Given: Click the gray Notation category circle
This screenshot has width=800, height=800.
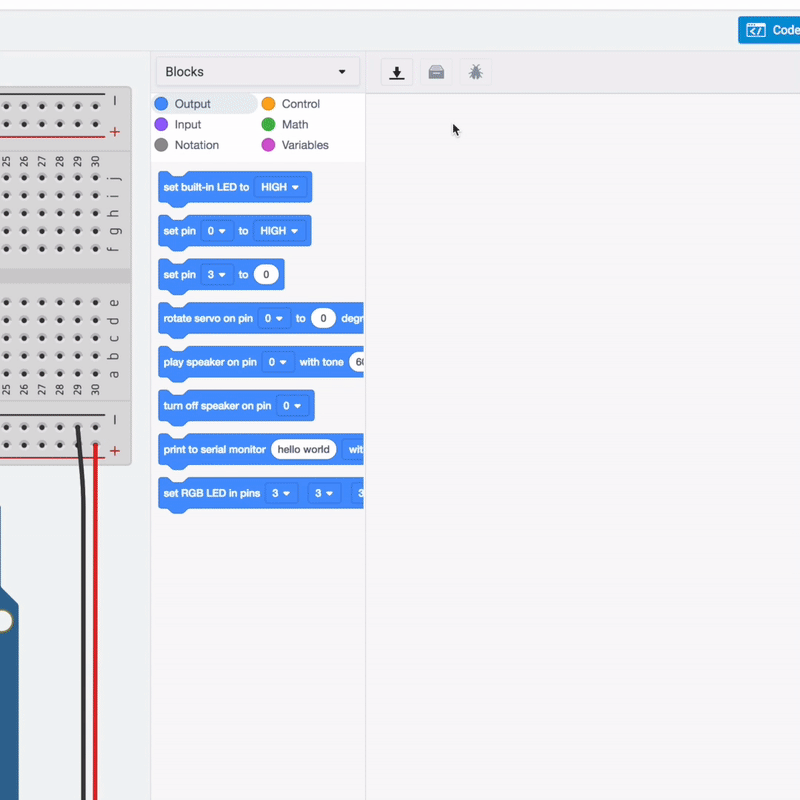Looking at the screenshot, I should tap(161, 145).
